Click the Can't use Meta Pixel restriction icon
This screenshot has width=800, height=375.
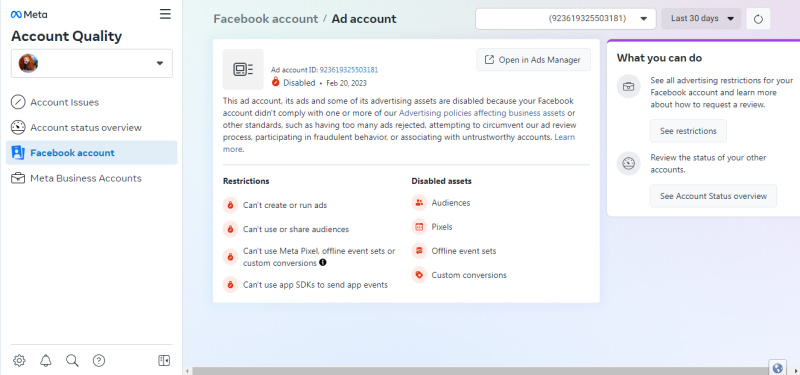point(231,257)
